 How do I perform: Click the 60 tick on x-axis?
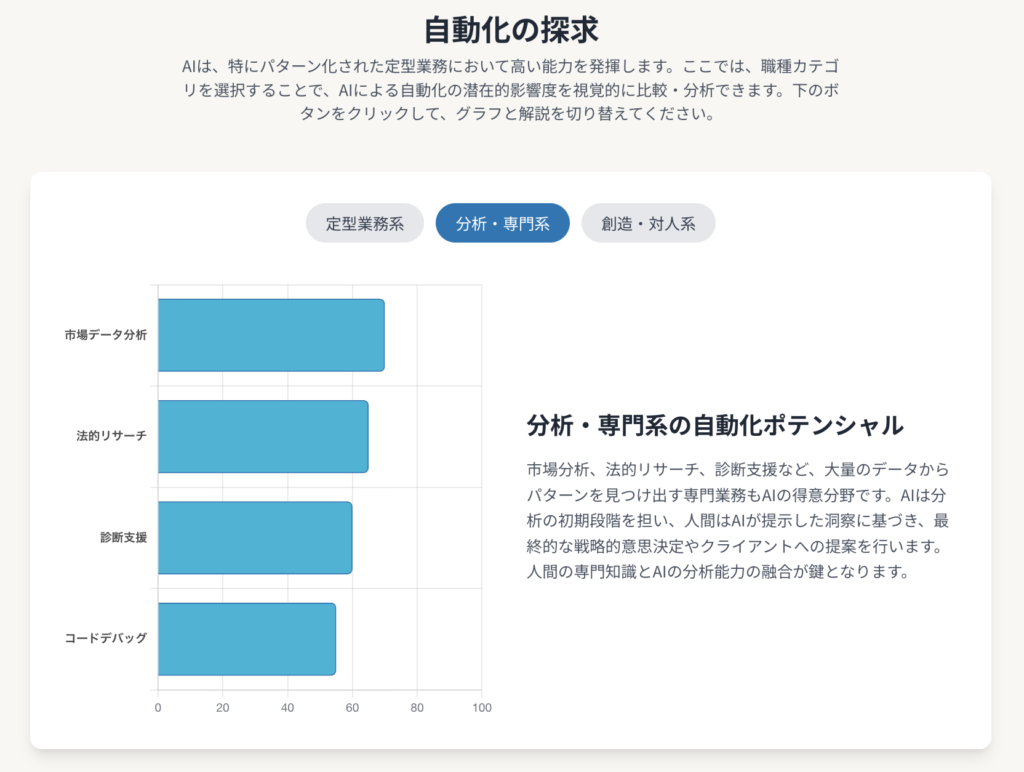click(352, 708)
